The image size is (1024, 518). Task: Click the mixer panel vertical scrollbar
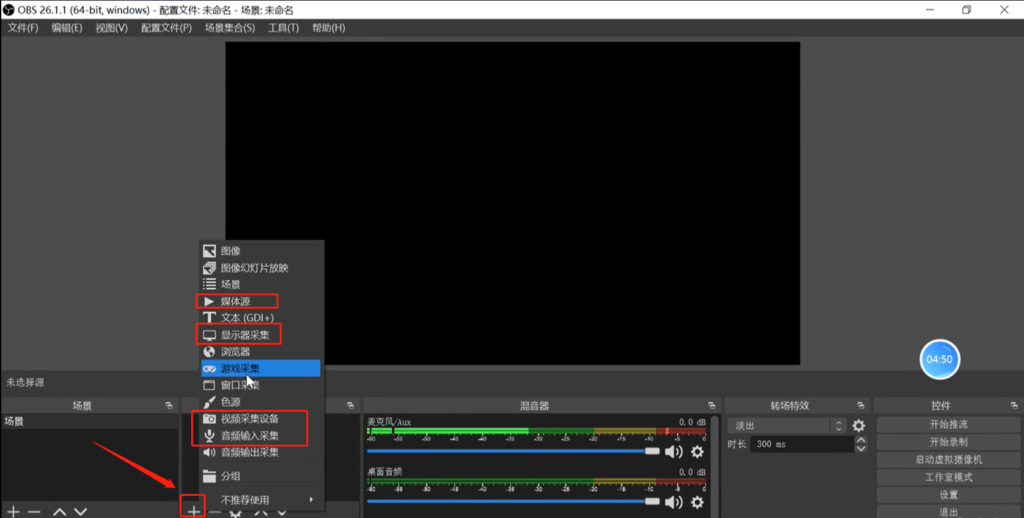coord(715,465)
